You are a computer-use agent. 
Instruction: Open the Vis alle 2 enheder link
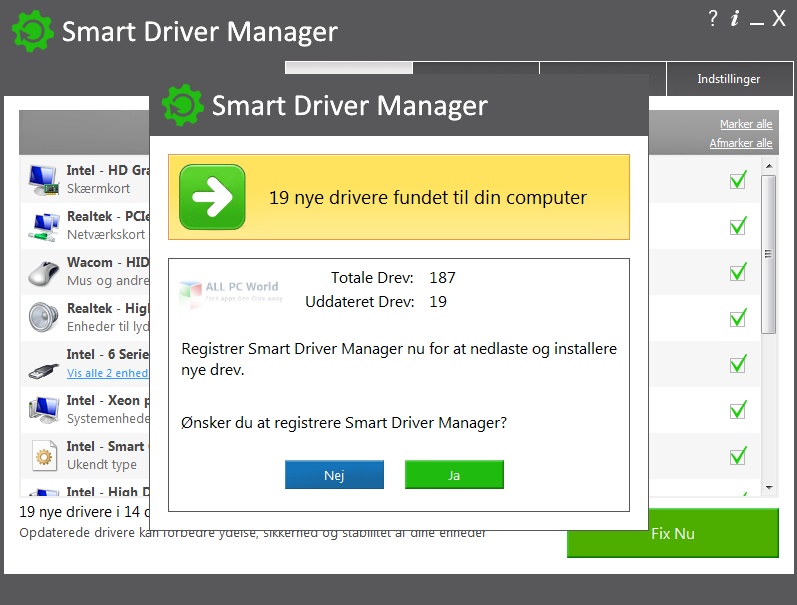click(x=107, y=373)
